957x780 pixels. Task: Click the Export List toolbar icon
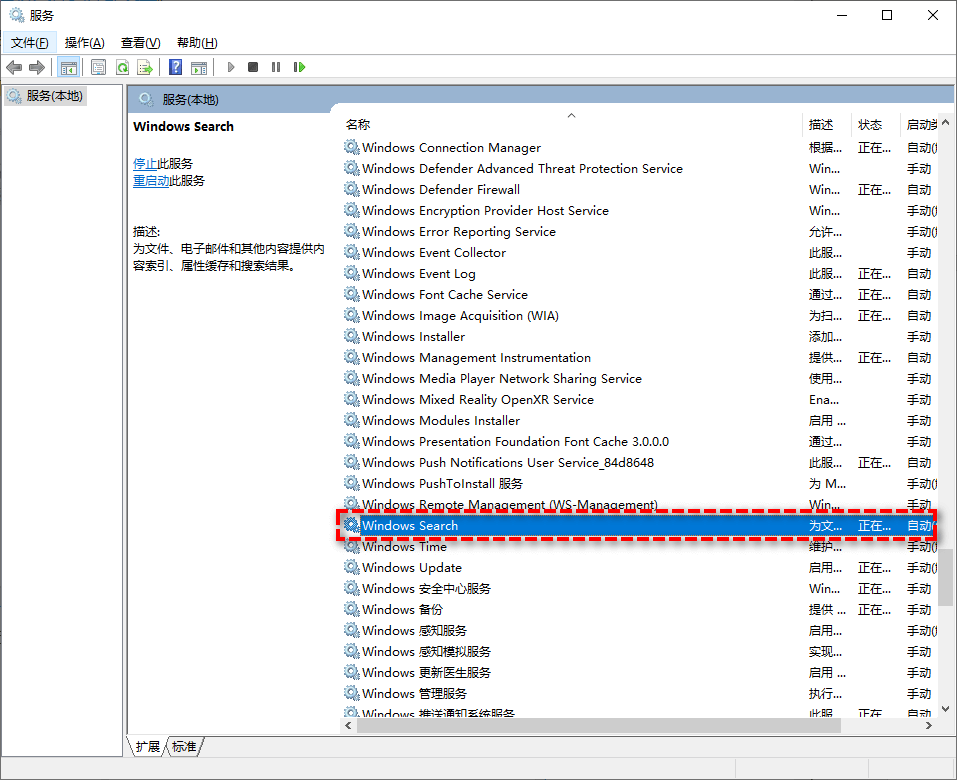(x=145, y=67)
